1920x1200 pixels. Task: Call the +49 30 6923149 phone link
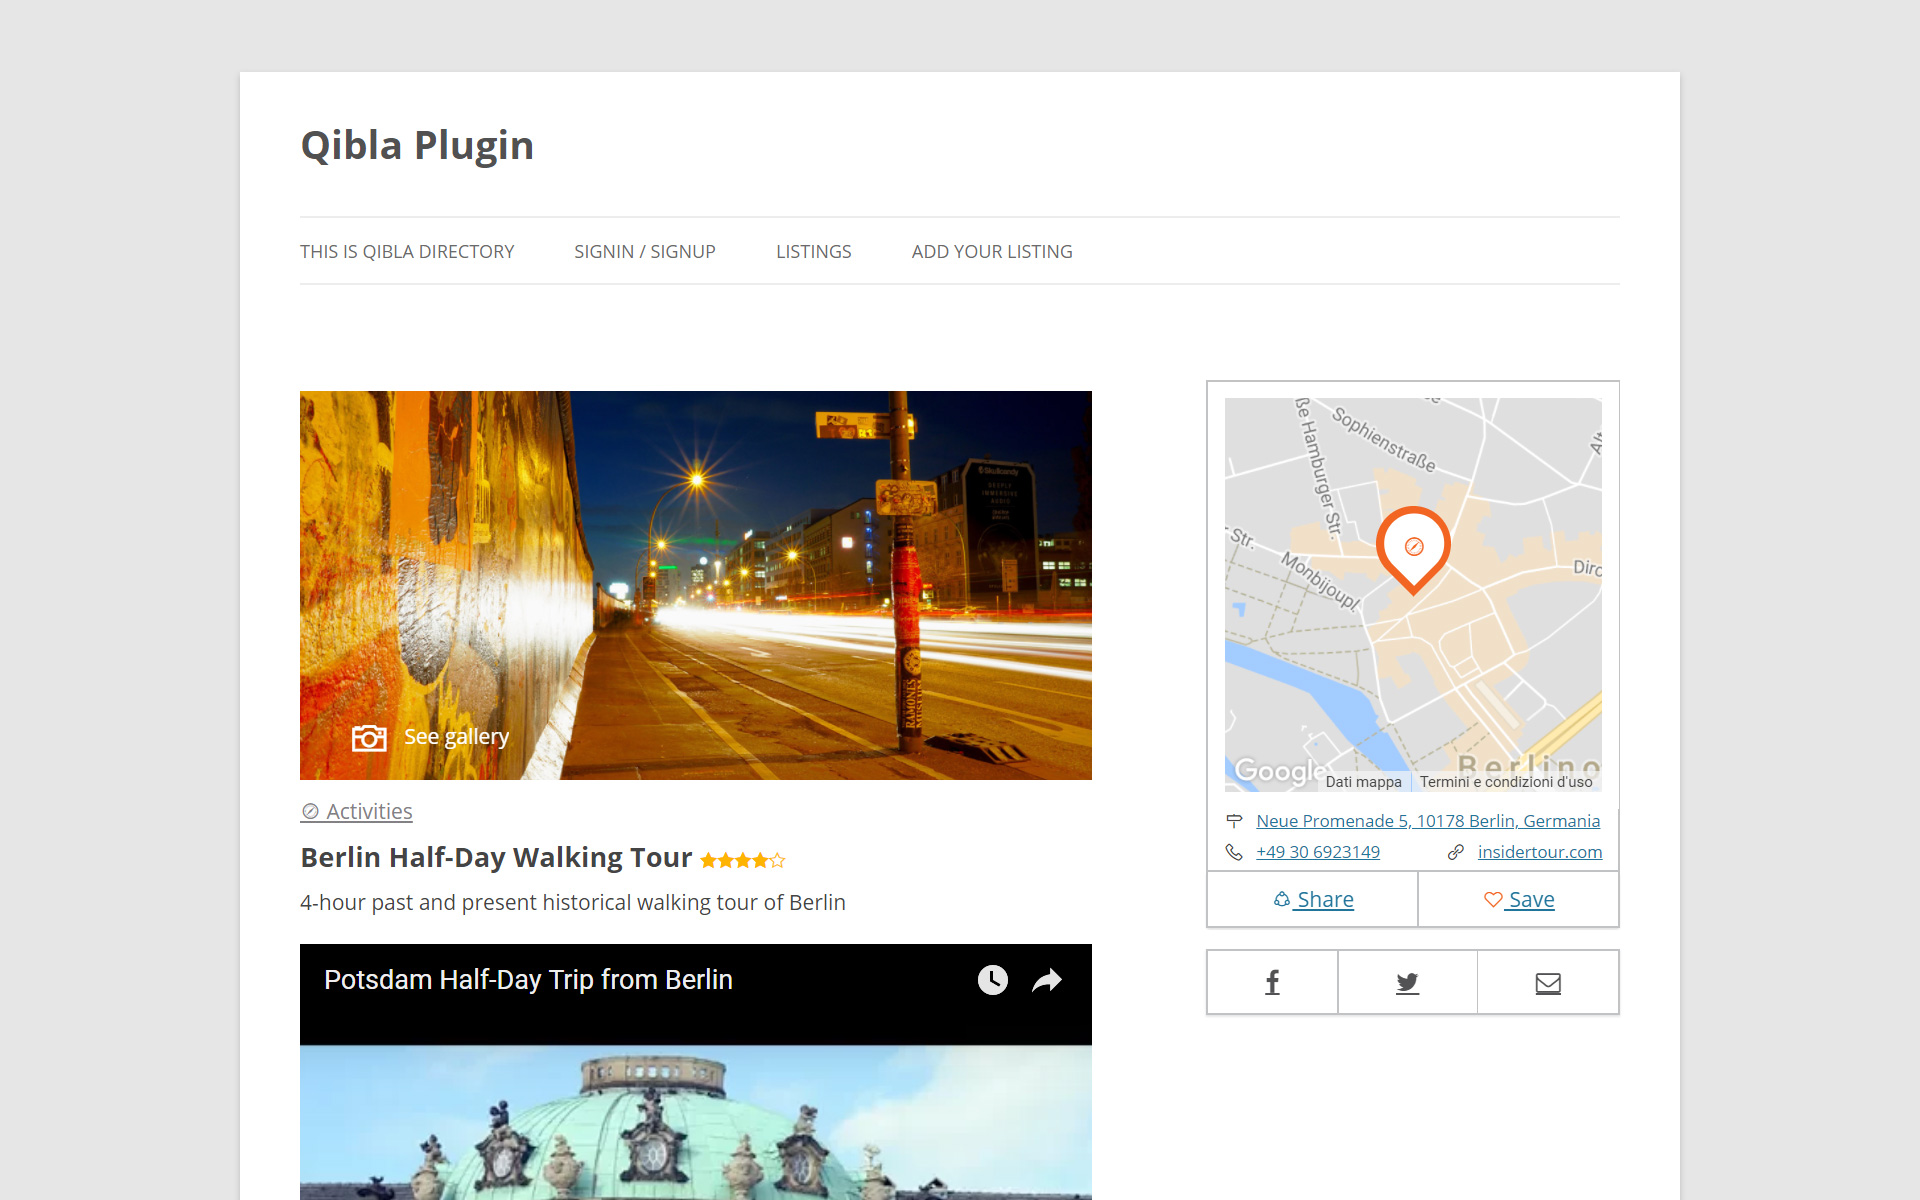[x=1318, y=852]
